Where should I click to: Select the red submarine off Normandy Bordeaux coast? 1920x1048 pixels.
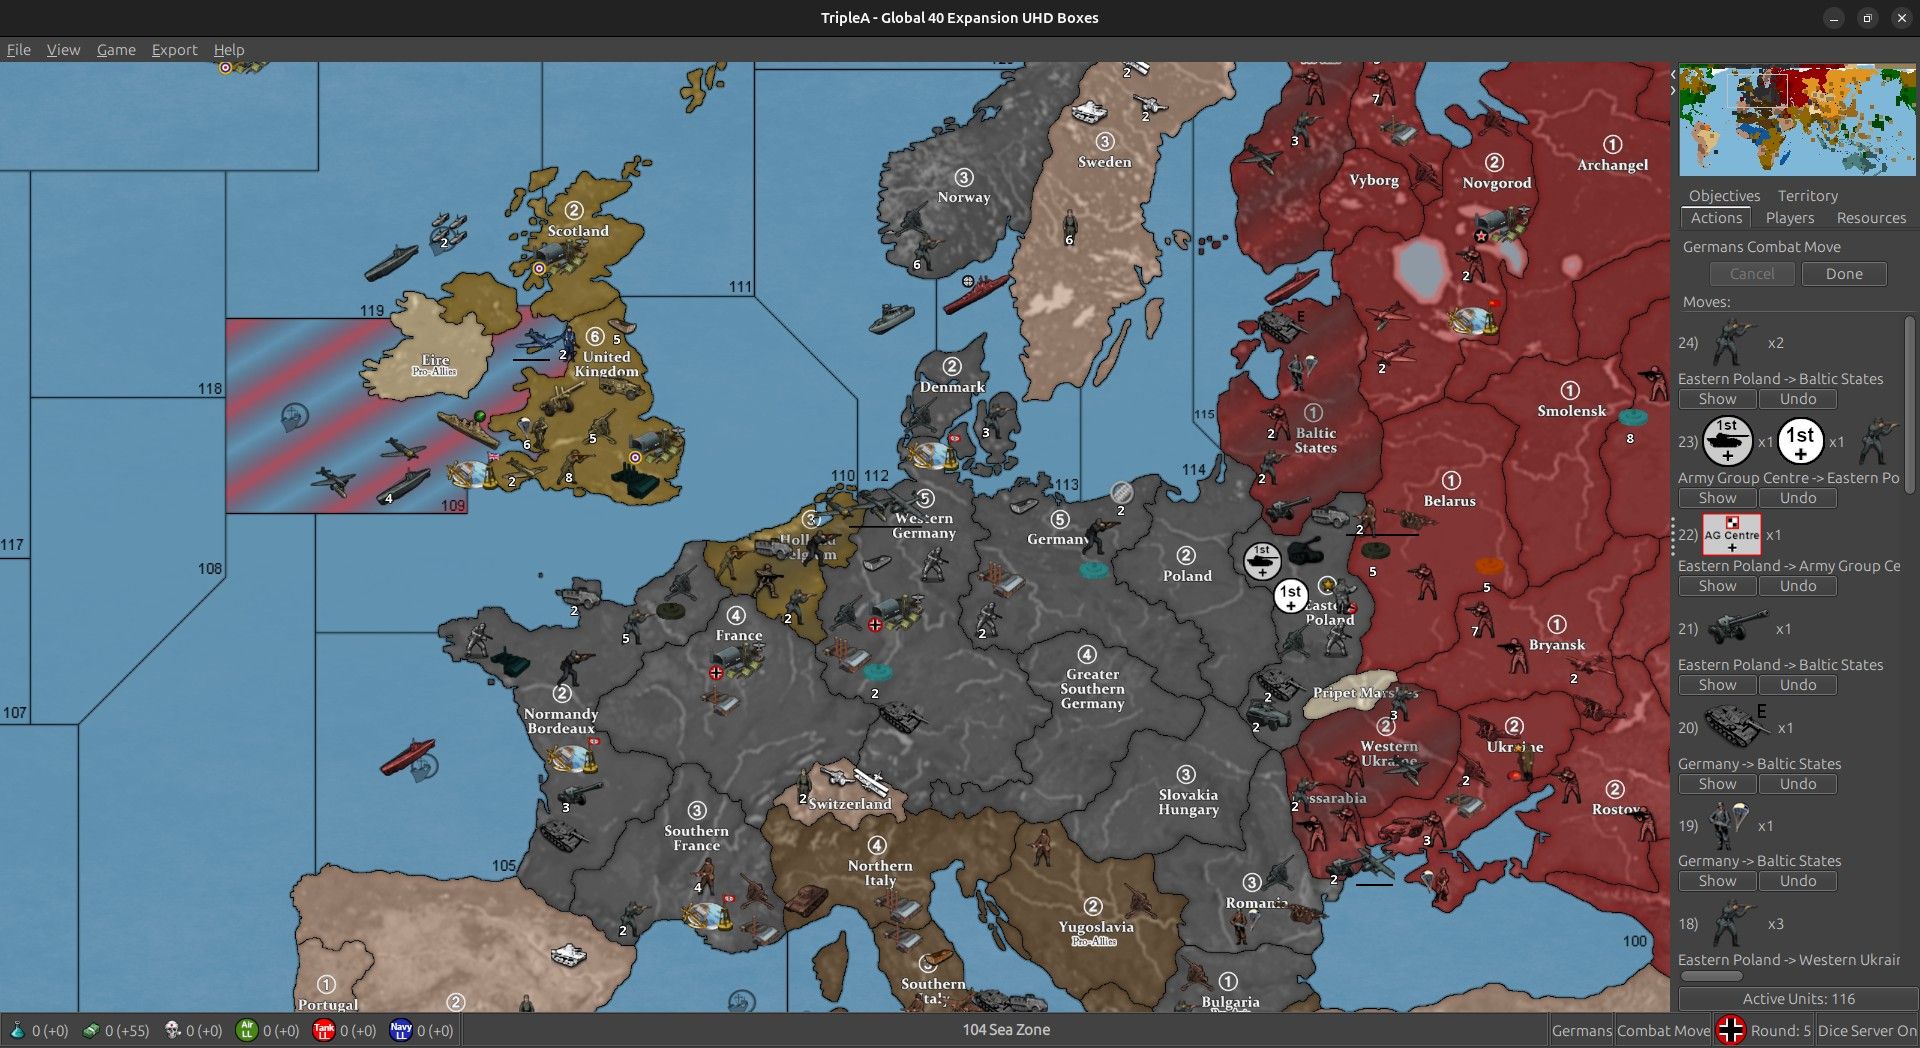click(407, 756)
